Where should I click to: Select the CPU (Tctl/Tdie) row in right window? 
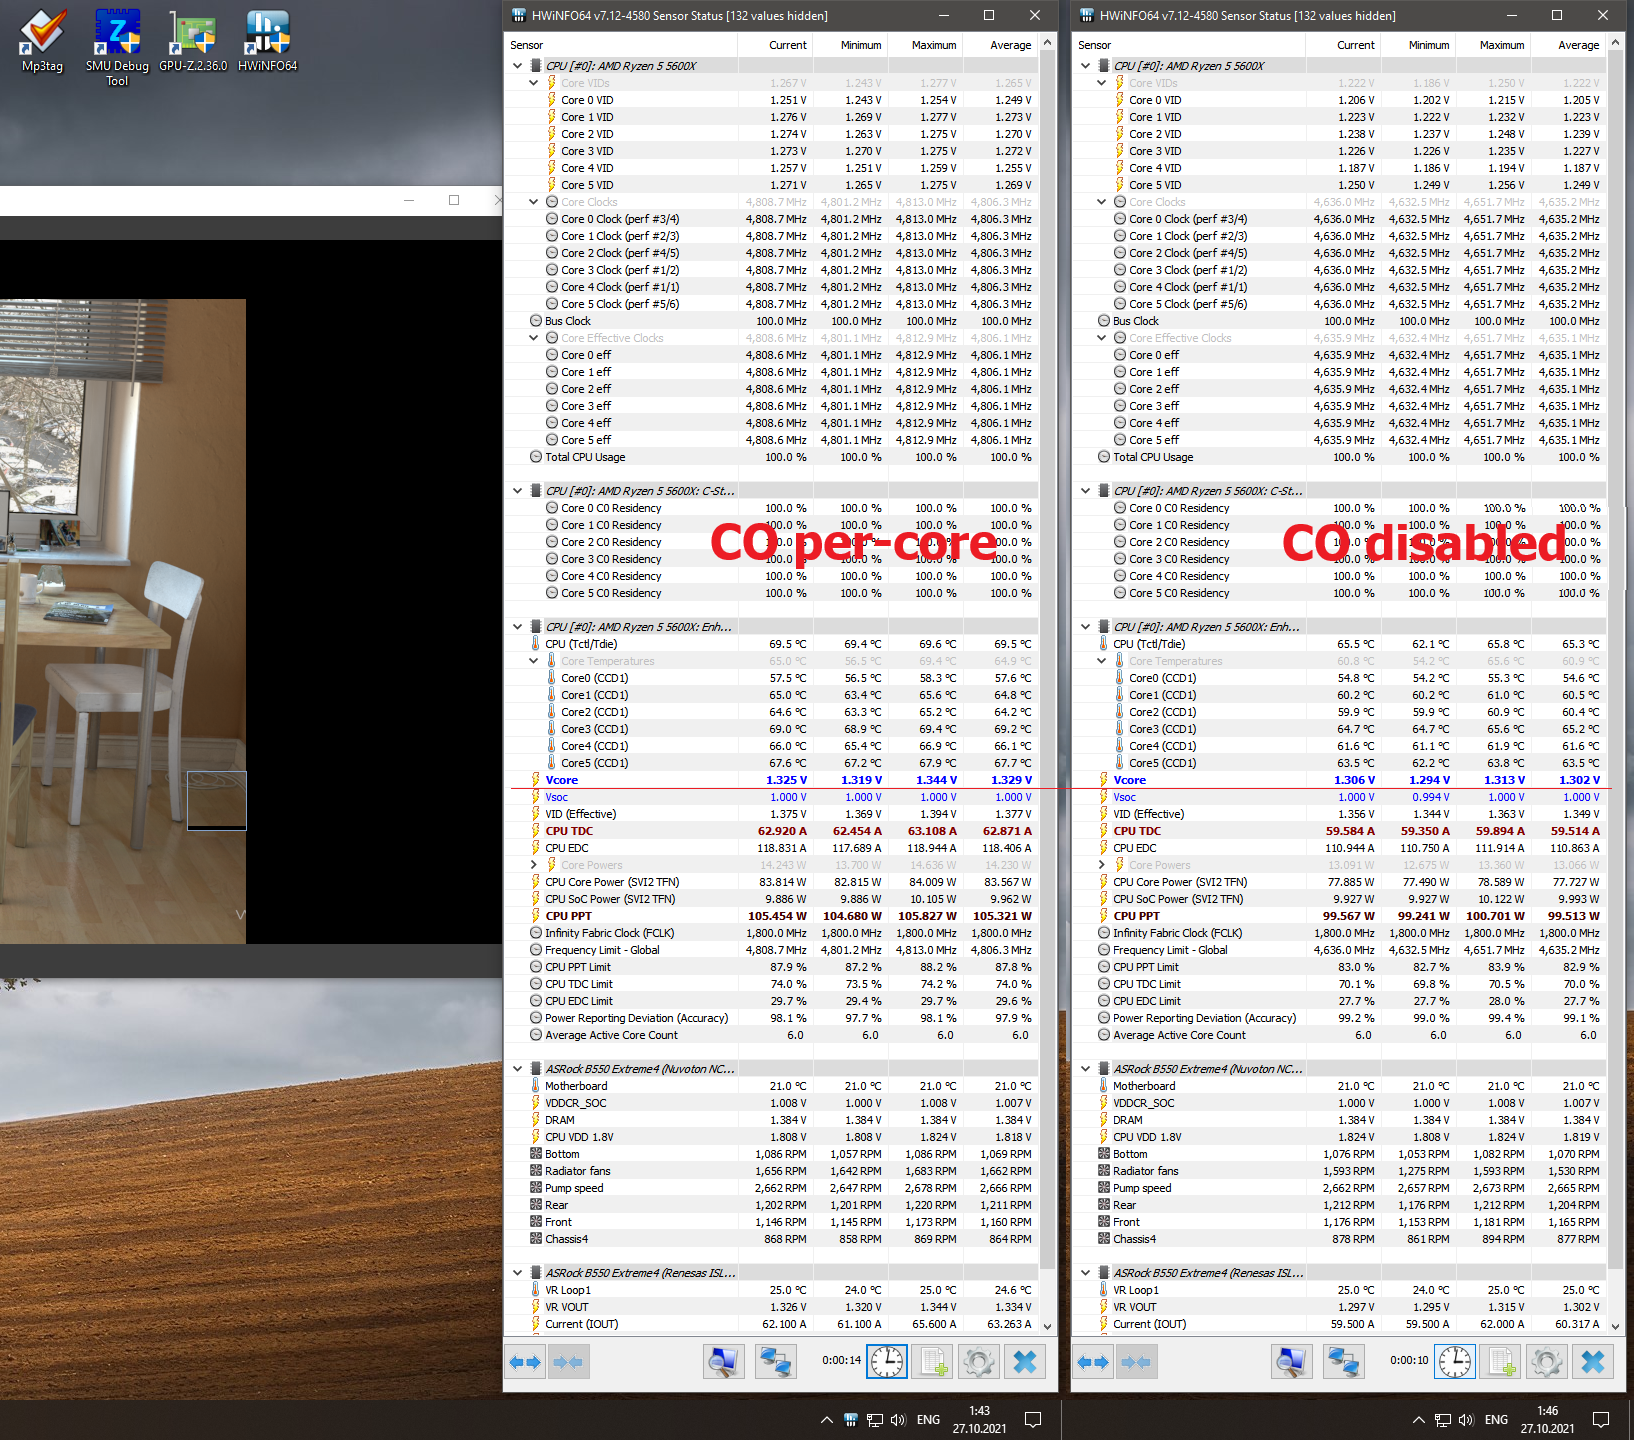click(1340, 644)
